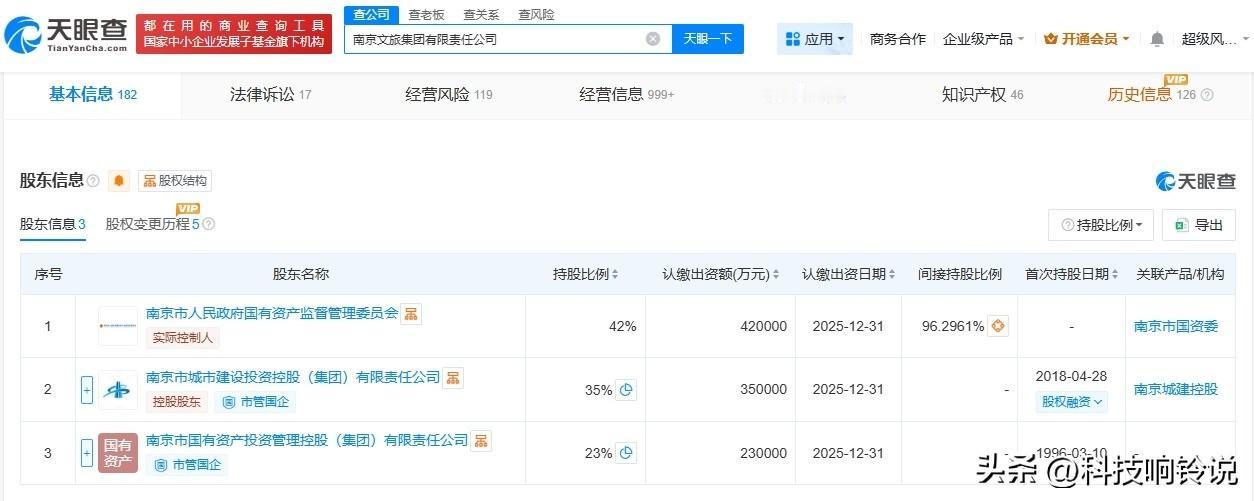This screenshot has height=501, width=1254.
Task: Select the 350000 subscribed capital cell
Action: tap(763, 390)
